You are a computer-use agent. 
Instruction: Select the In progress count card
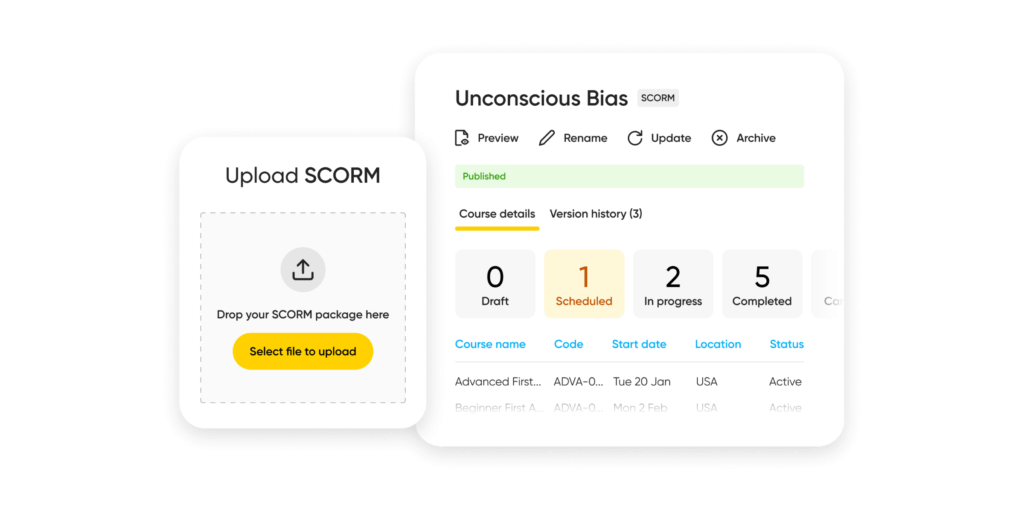coord(673,284)
